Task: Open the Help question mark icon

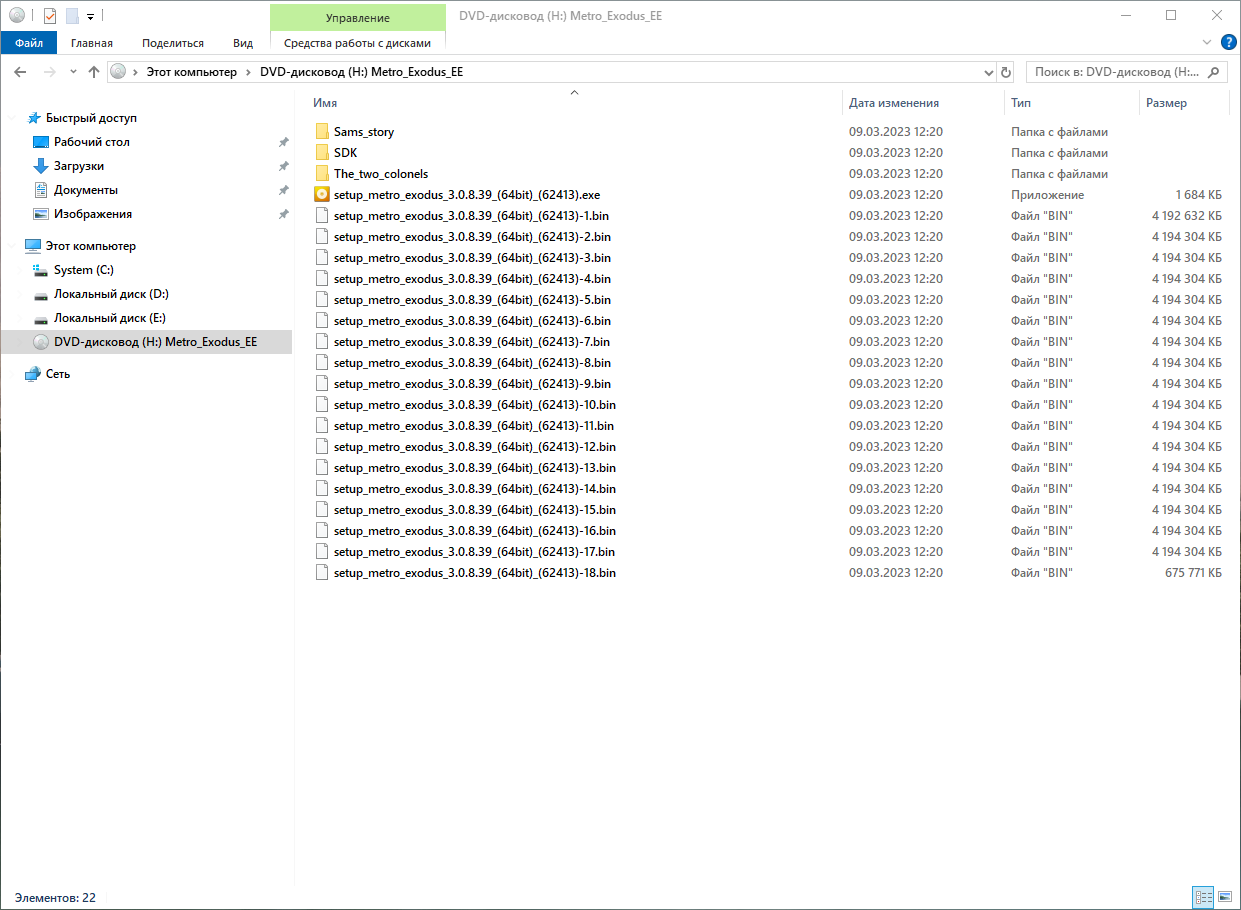Action: tap(1229, 42)
